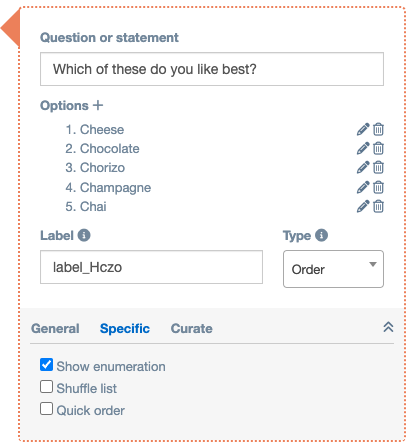
Task: Edit the Champagne option
Action: [363, 187]
